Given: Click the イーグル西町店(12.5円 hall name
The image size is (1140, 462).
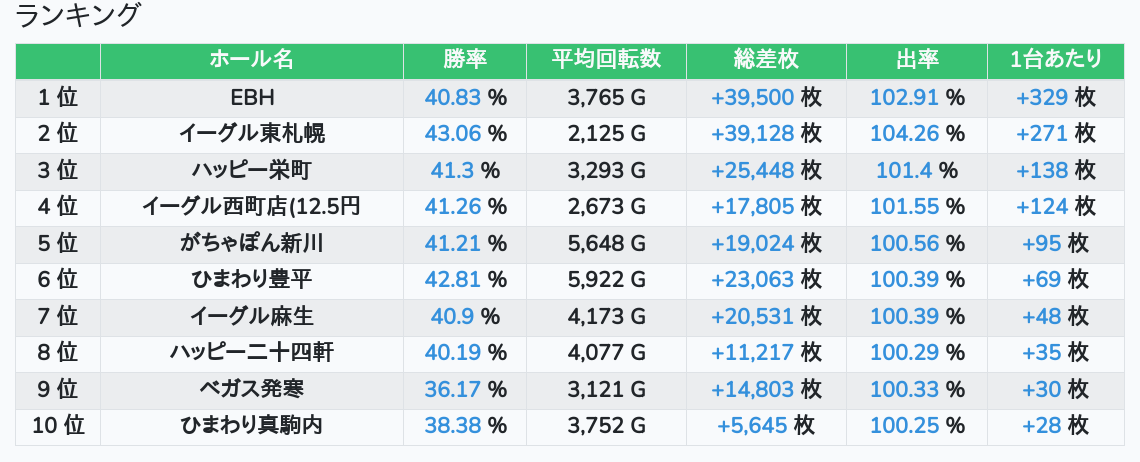Looking at the screenshot, I should tap(251, 207).
